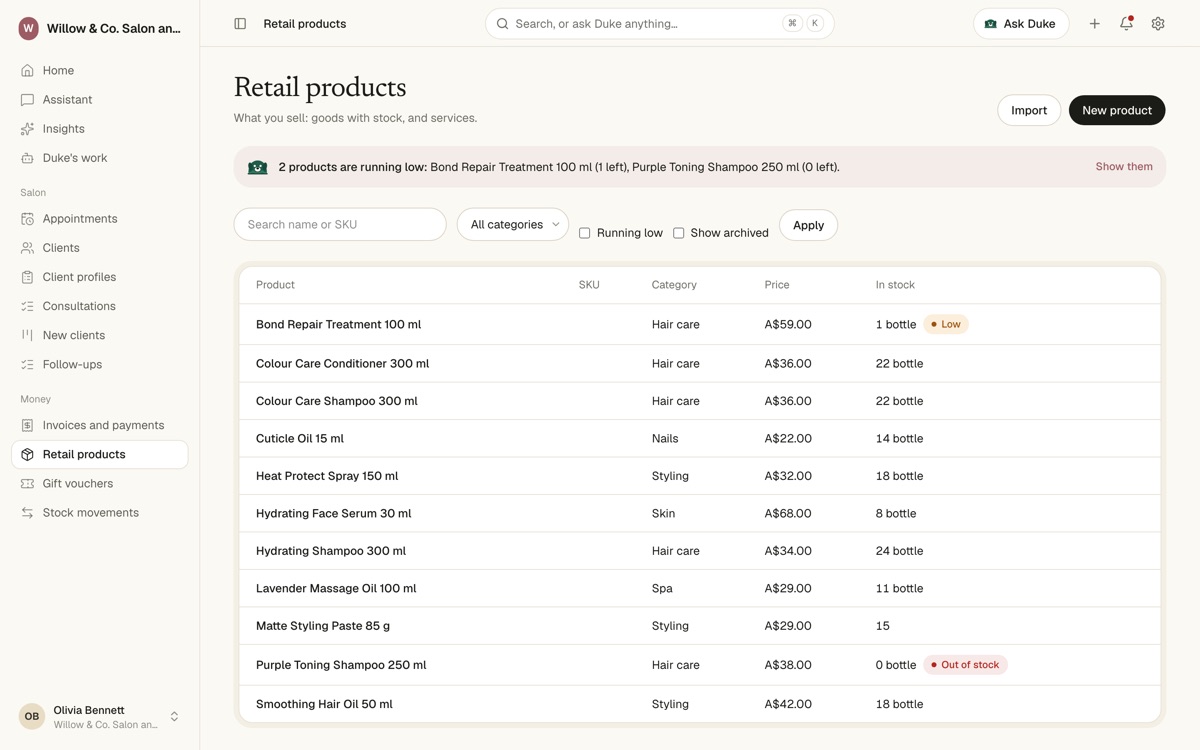Viewport: 1200px width, 750px height.
Task: Click the Duke mascot icon in alert banner
Action: coord(258,167)
